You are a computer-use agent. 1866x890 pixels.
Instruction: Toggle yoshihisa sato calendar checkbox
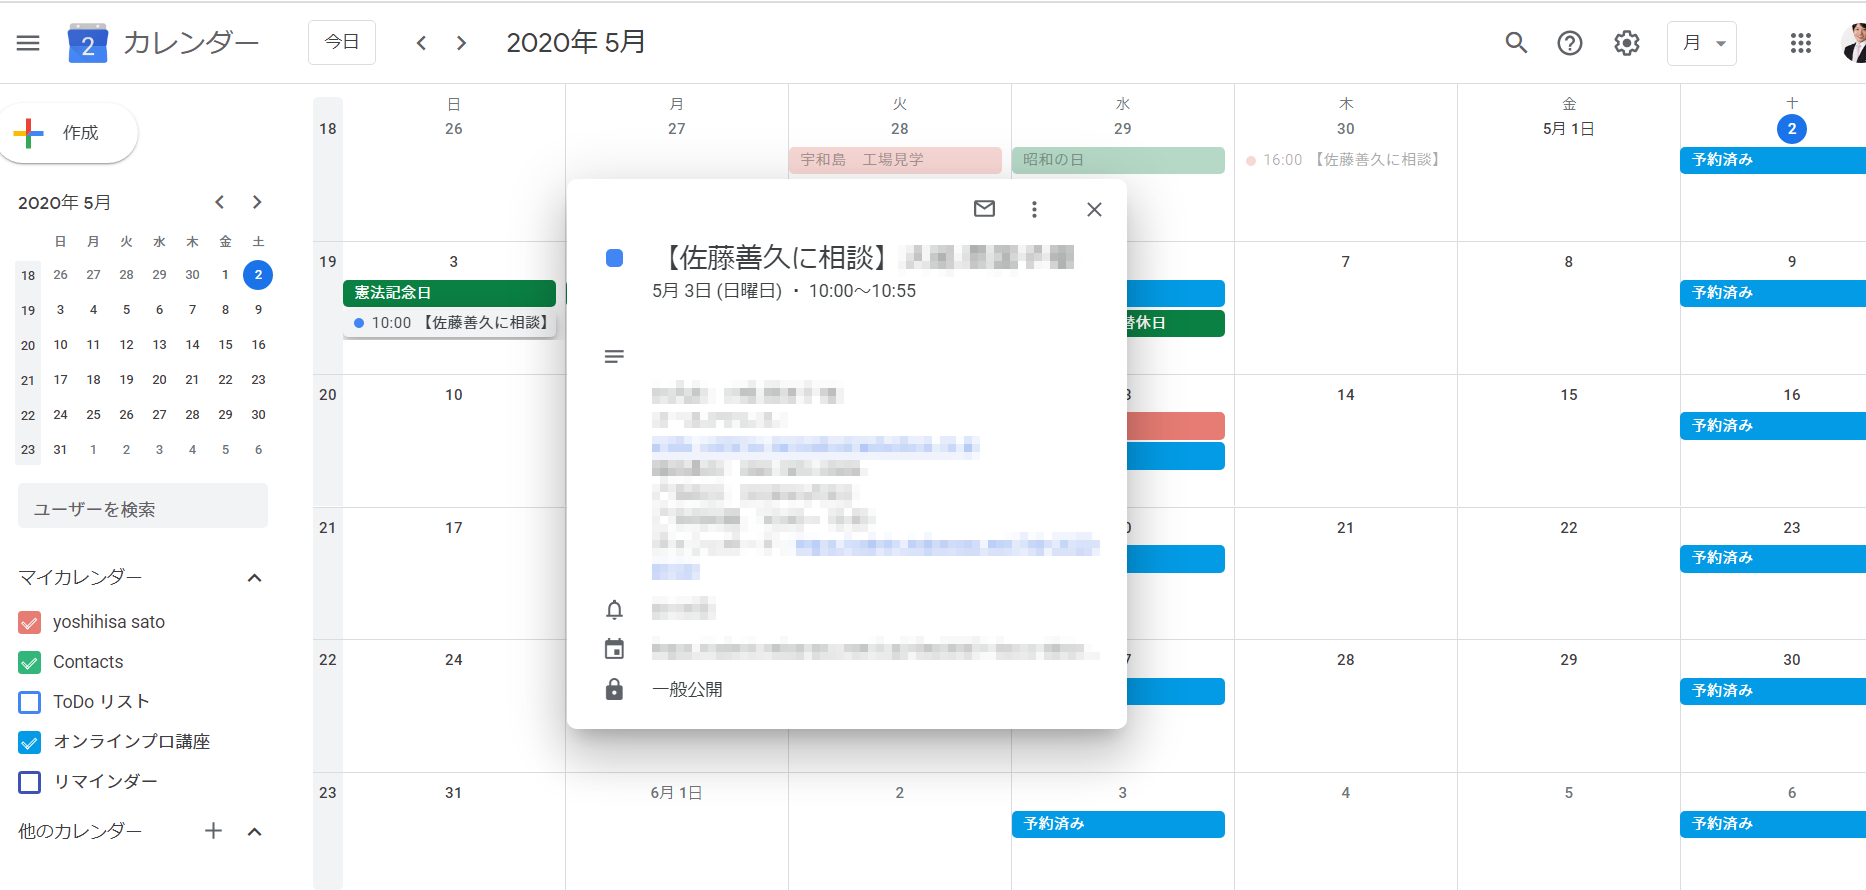[30, 622]
